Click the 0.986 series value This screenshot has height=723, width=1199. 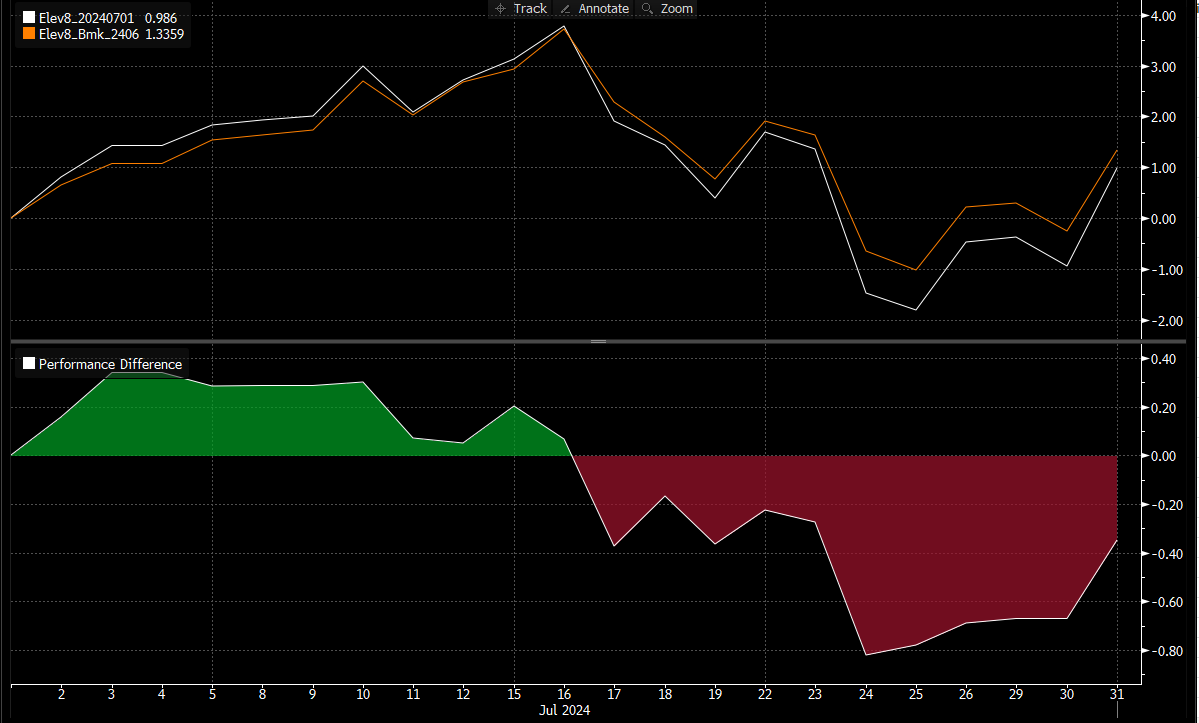pos(161,18)
